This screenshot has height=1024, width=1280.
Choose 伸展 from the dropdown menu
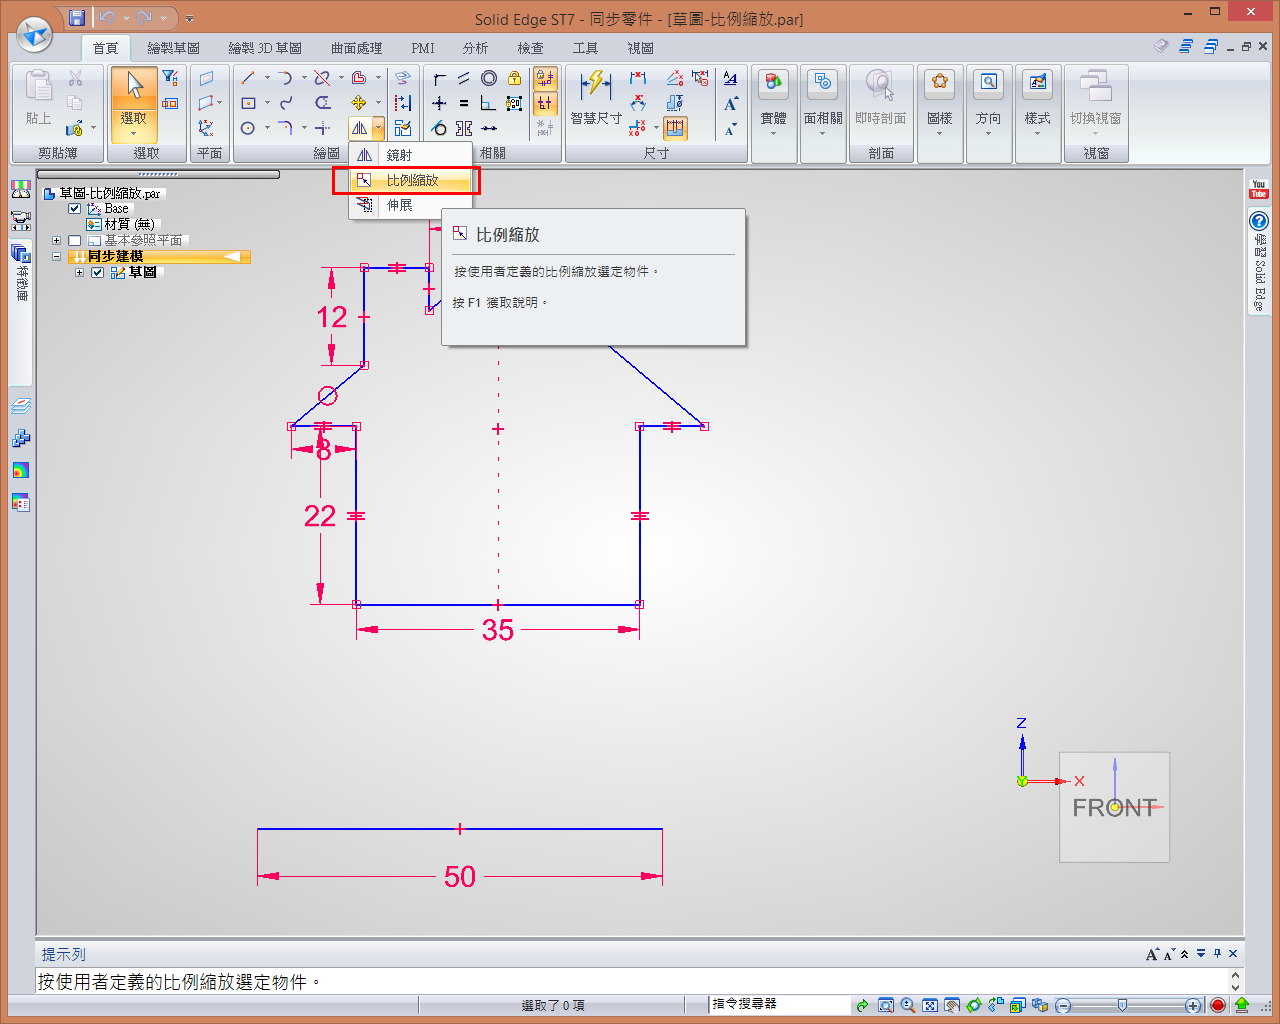(410, 205)
